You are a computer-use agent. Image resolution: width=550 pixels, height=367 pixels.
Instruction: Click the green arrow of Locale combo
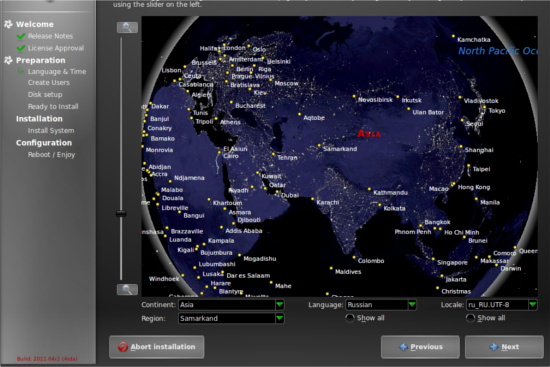(533, 305)
